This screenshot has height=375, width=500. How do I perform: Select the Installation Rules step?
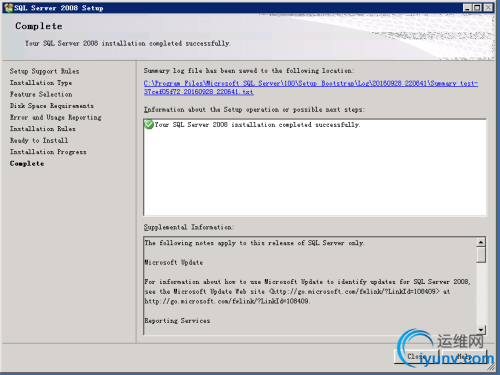pyautogui.click(x=42, y=129)
